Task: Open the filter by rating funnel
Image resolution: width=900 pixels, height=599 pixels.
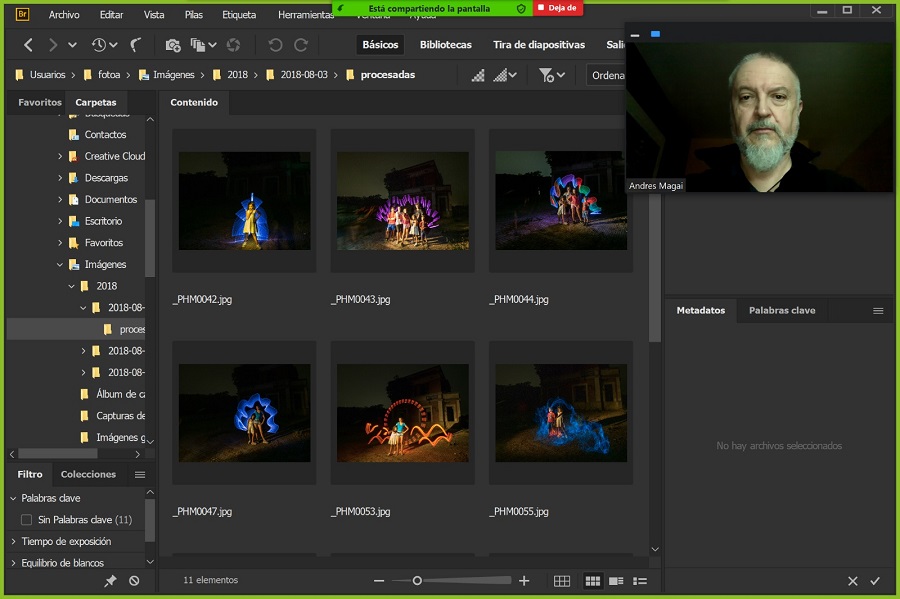Action: [546, 75]
